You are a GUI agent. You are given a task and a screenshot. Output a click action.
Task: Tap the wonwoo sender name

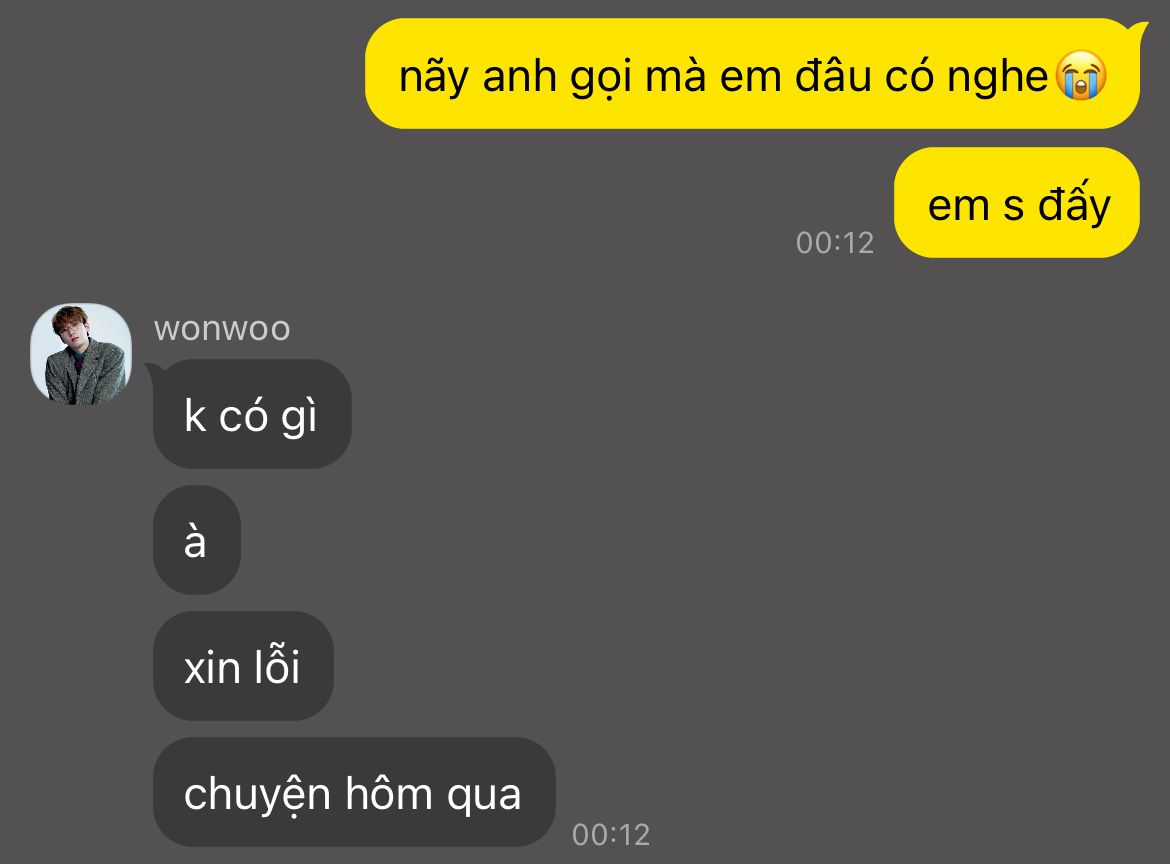(x=222, y=329)
